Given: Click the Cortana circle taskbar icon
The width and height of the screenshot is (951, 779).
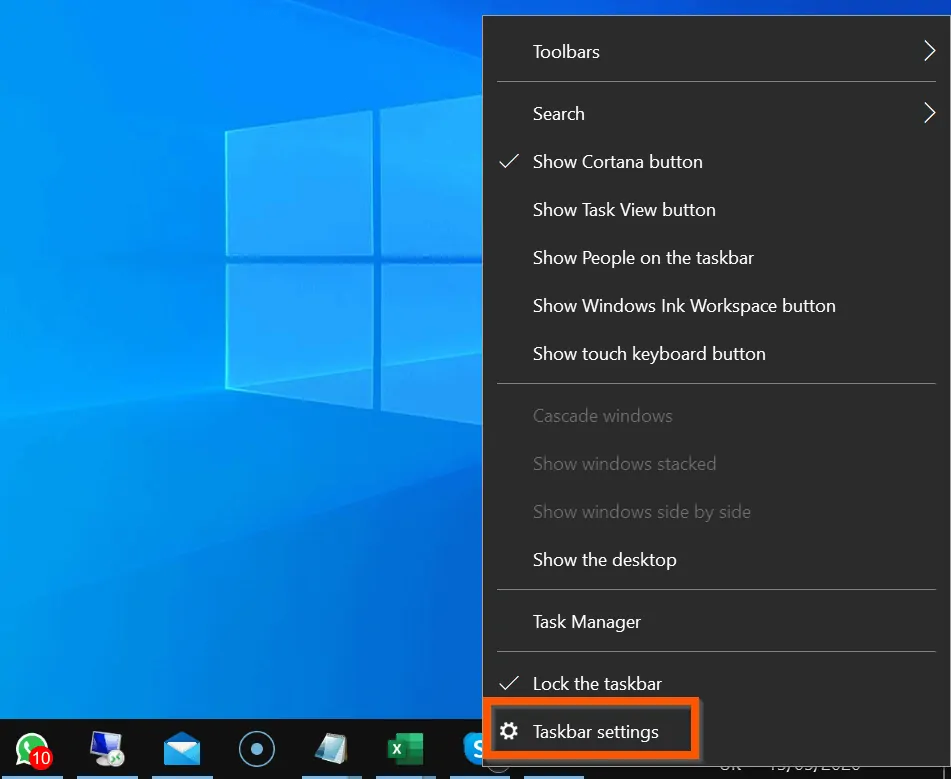Looking at the screenshot, I should point(257,749).
